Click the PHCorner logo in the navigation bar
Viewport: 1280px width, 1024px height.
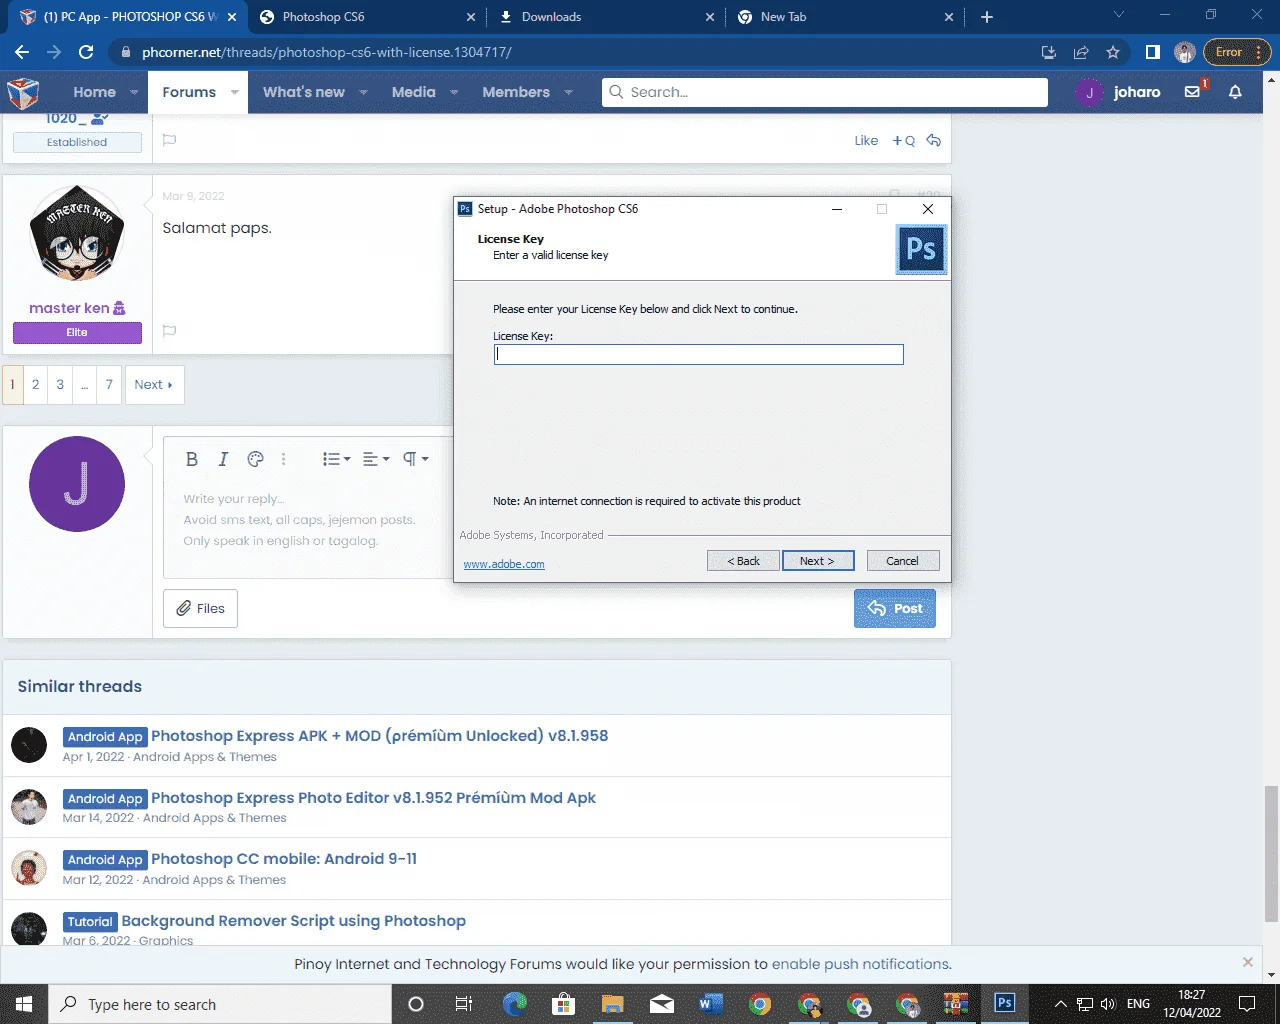(23, 92)
